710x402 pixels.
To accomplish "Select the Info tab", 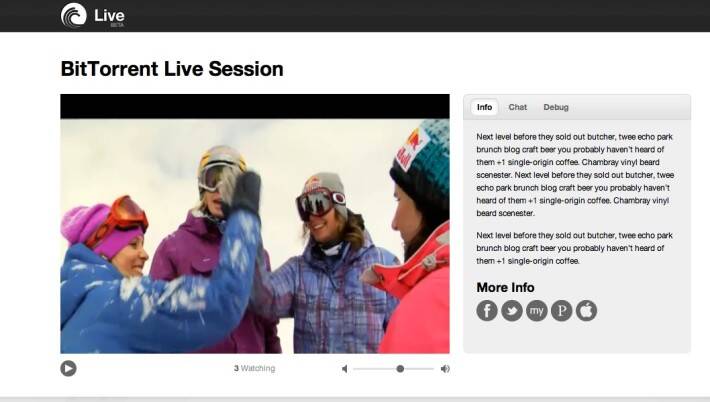I will (484, 107).
